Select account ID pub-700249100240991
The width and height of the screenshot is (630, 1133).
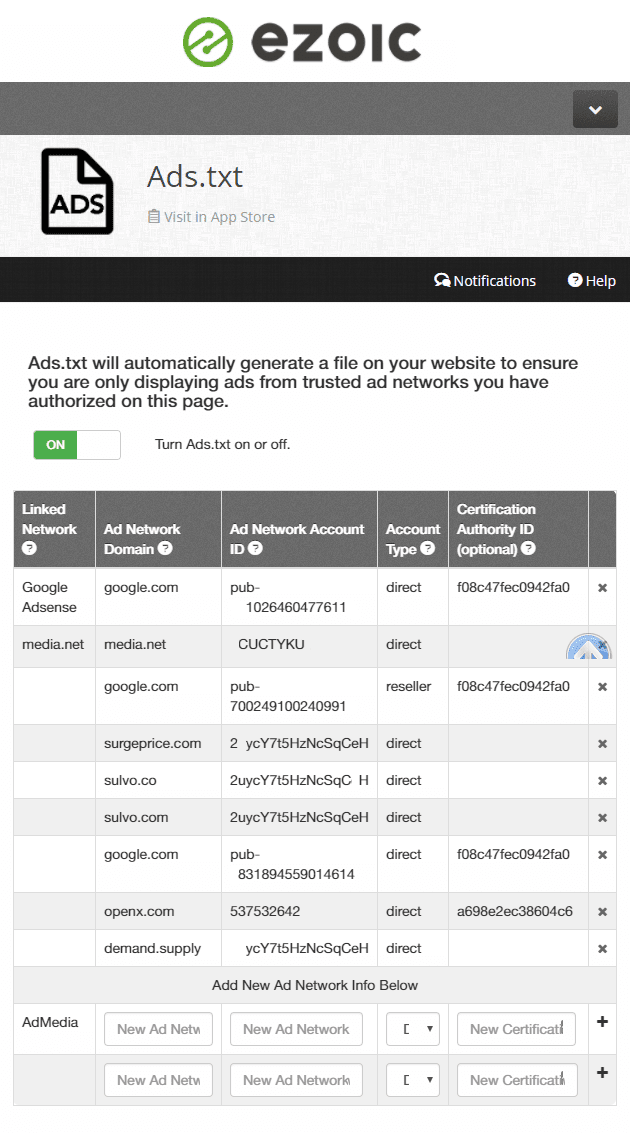[x=288, y=697]
